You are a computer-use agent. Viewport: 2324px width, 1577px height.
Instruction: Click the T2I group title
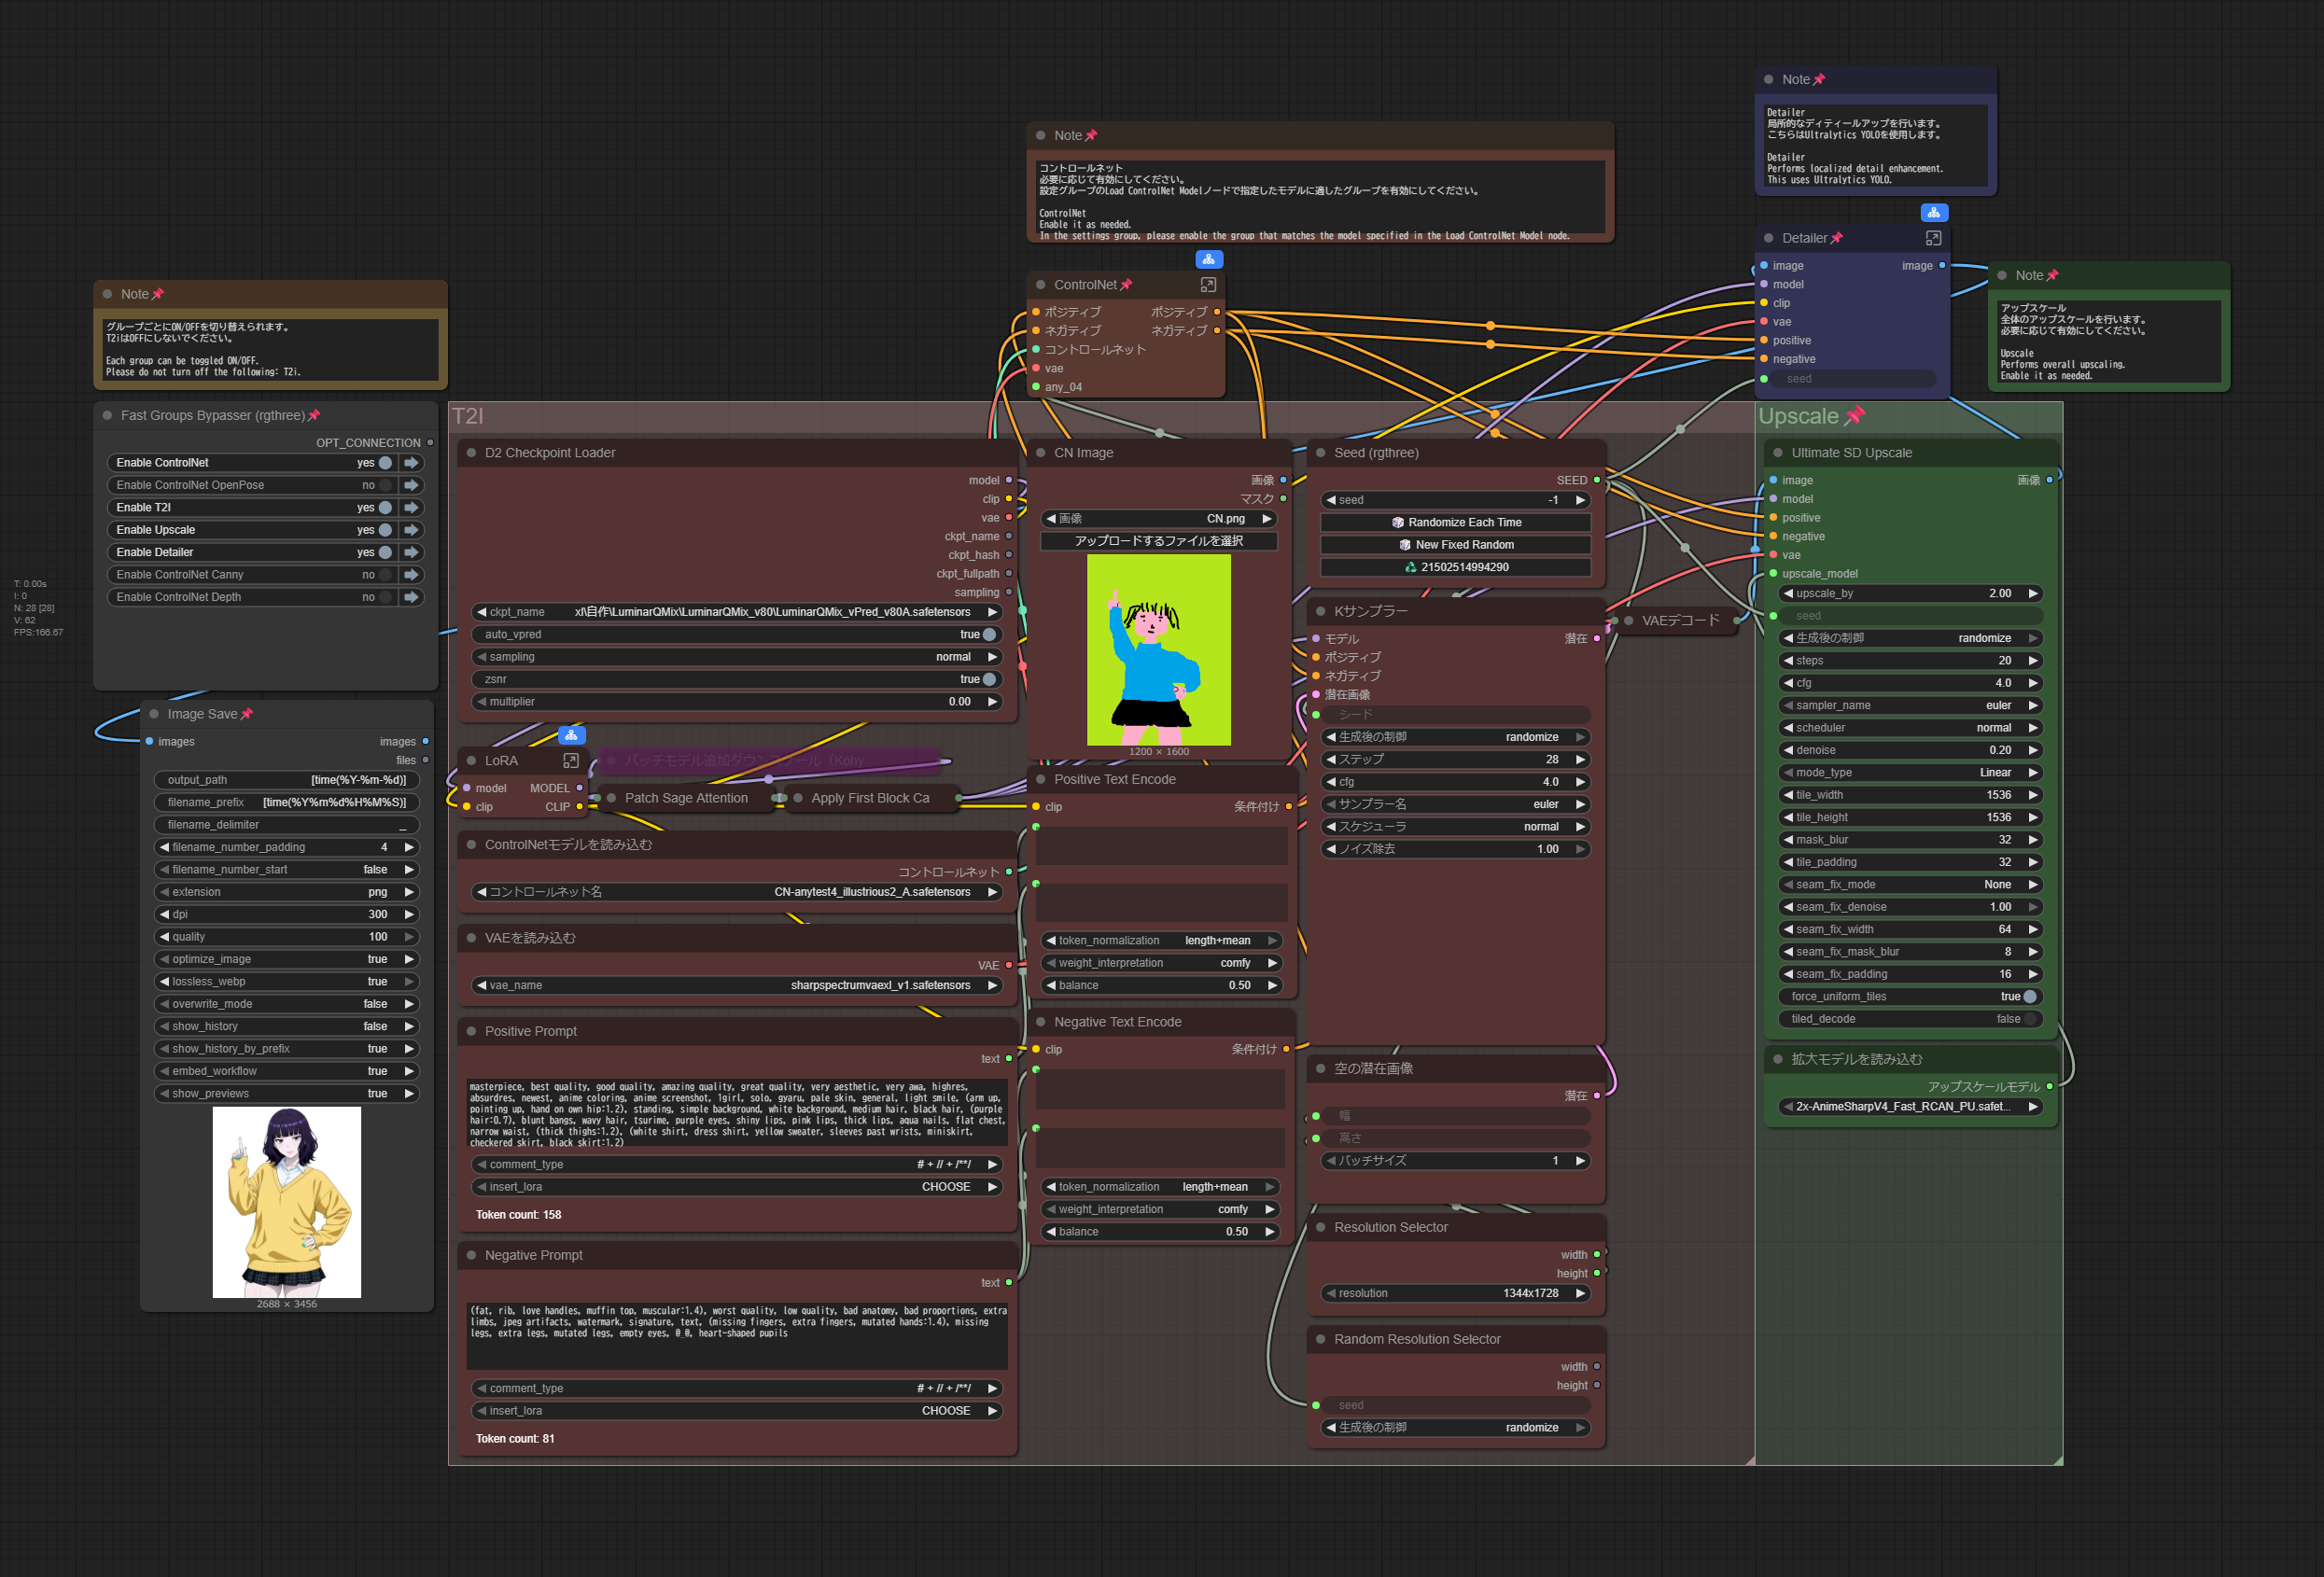(x=467, y=416)
